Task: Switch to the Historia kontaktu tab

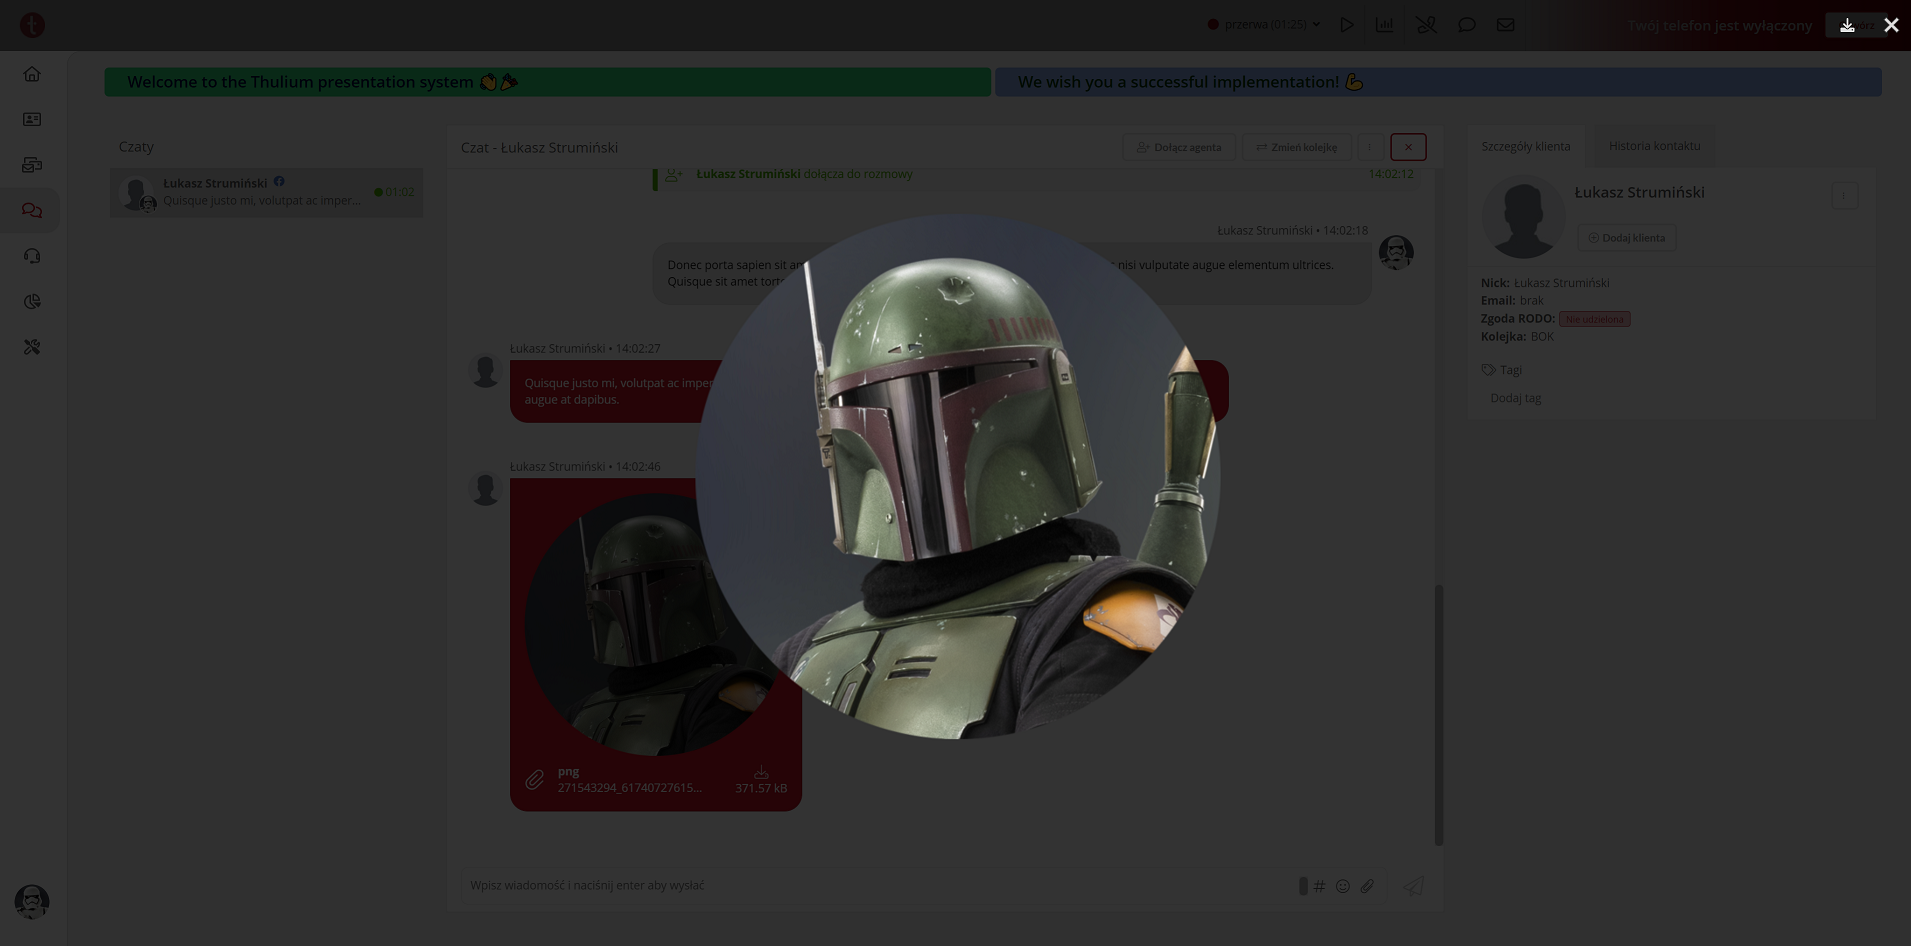Action: coord(1654,146)
